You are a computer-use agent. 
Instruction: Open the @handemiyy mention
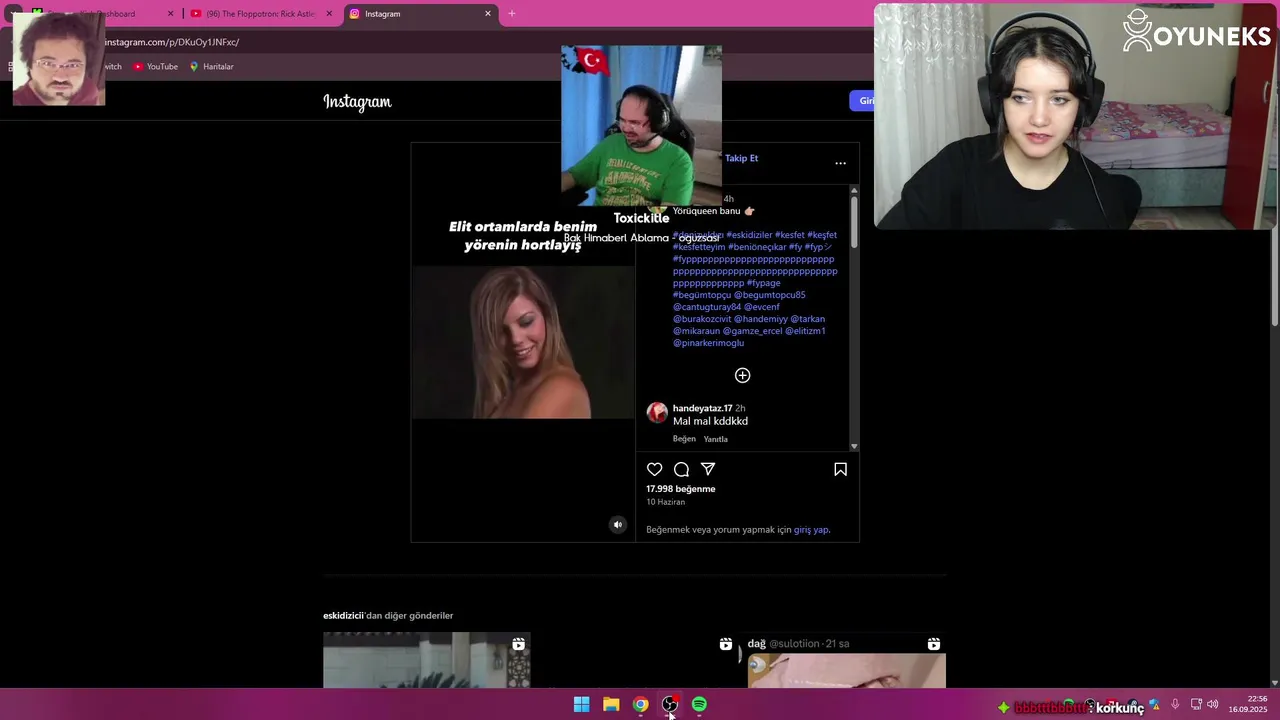pyautogui.click(x=761, y=319)
